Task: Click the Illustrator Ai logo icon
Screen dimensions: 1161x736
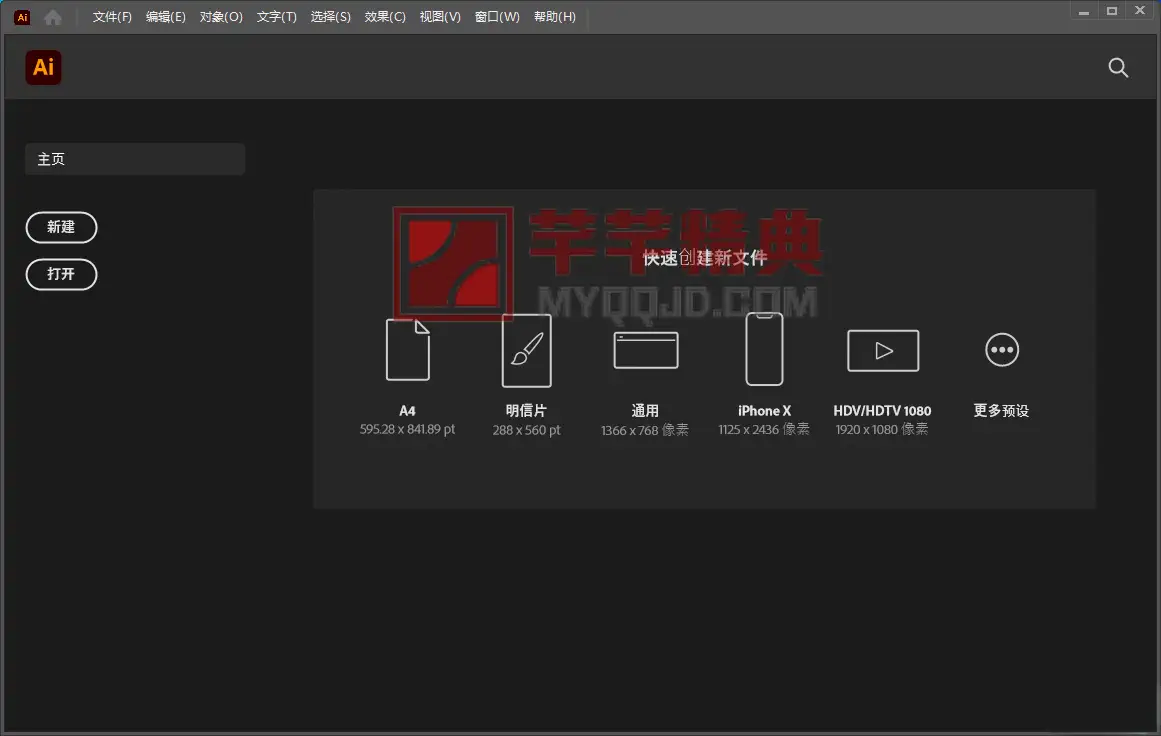Action: pos(43,67)
